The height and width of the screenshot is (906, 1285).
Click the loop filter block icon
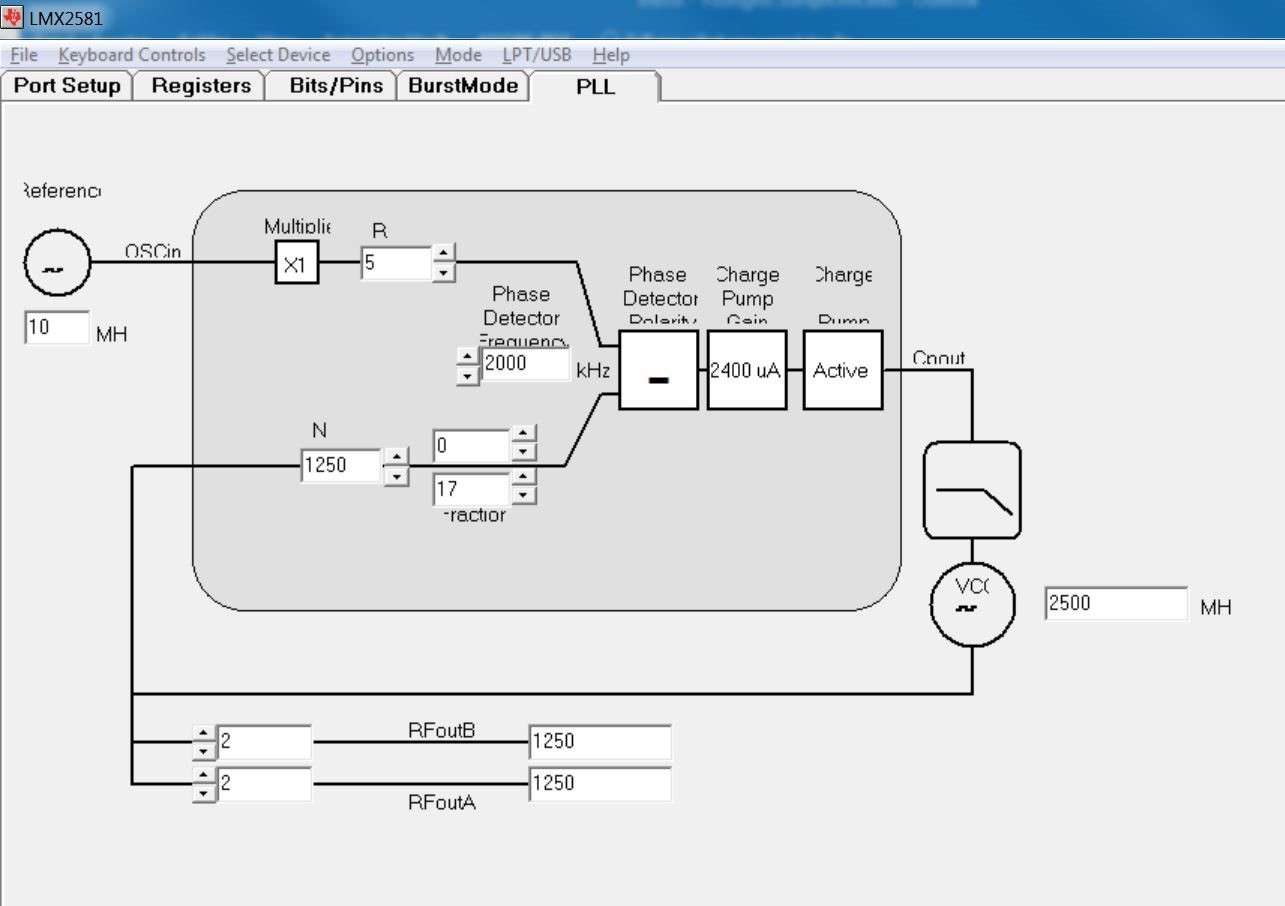click(x=972, y=490)
